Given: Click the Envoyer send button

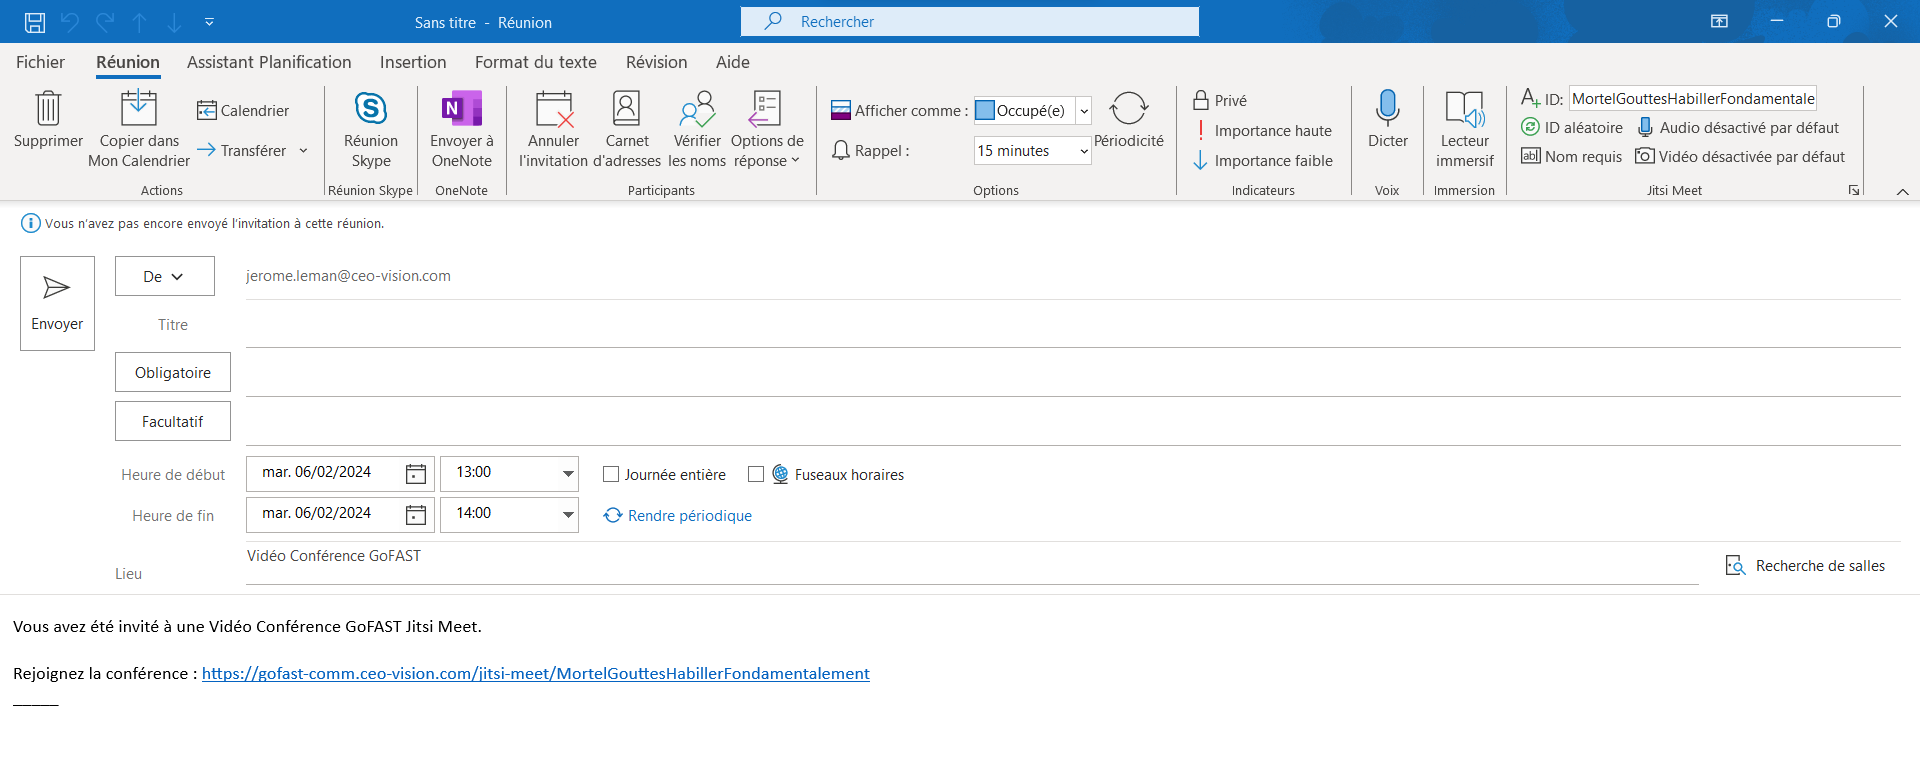Looking at the screenshot, I should (57, 303).
